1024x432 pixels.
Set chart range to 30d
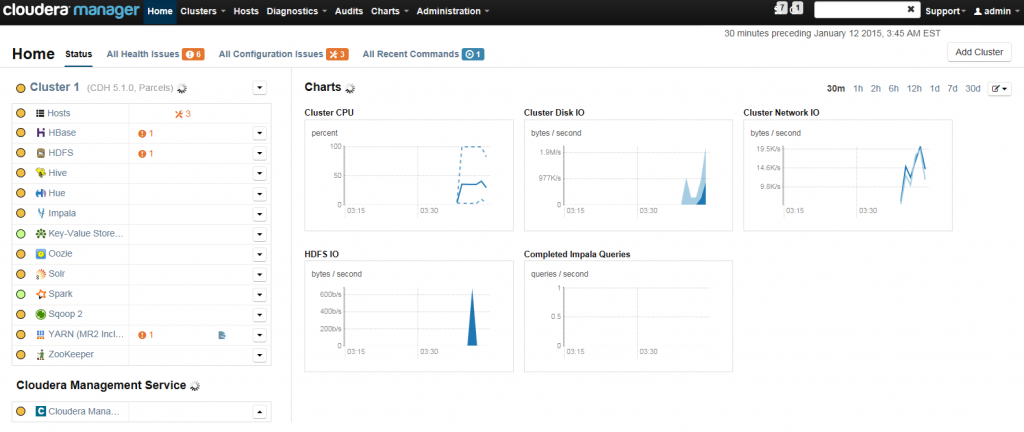[972, 89]
